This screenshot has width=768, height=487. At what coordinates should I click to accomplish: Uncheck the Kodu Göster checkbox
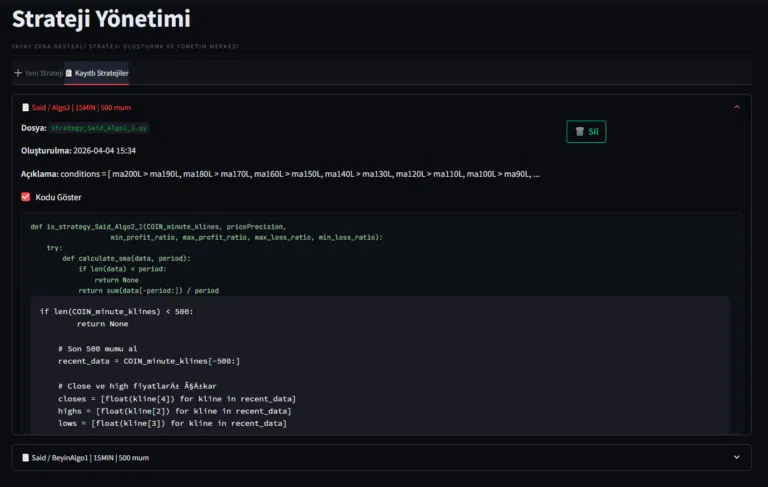(25, 197)
